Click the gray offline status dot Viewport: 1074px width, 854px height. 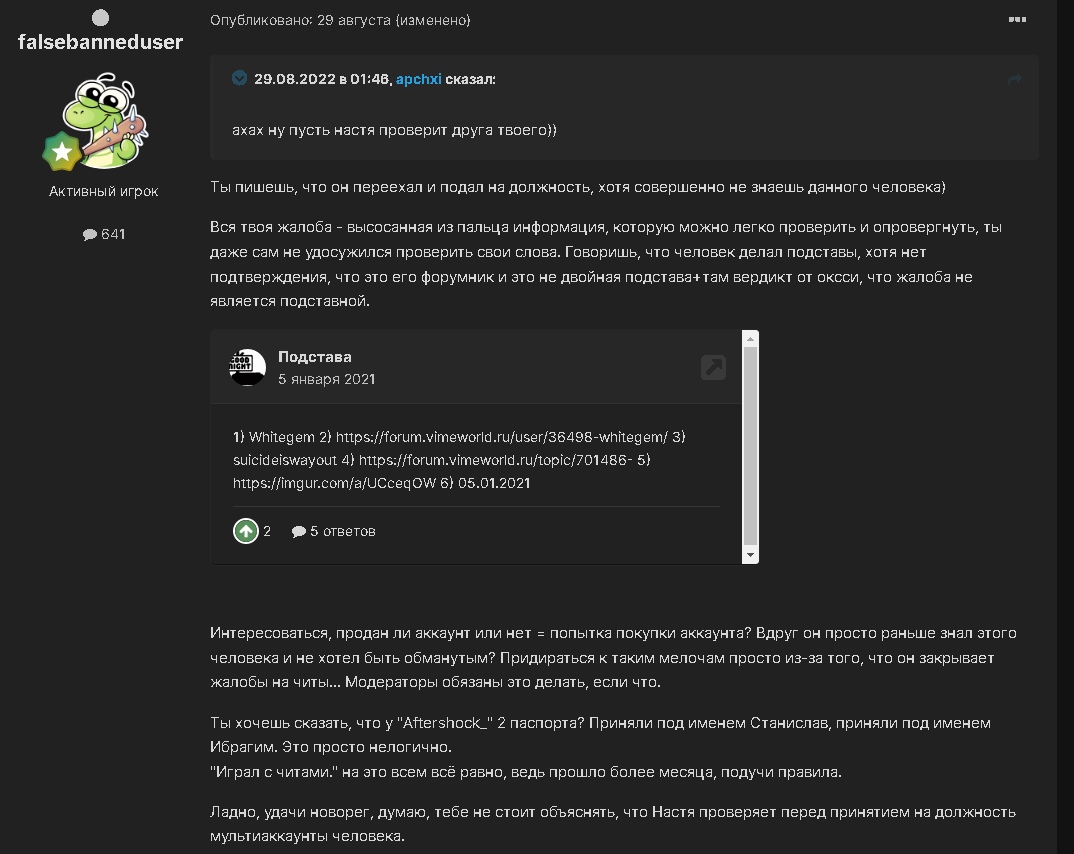click(100, 17)
